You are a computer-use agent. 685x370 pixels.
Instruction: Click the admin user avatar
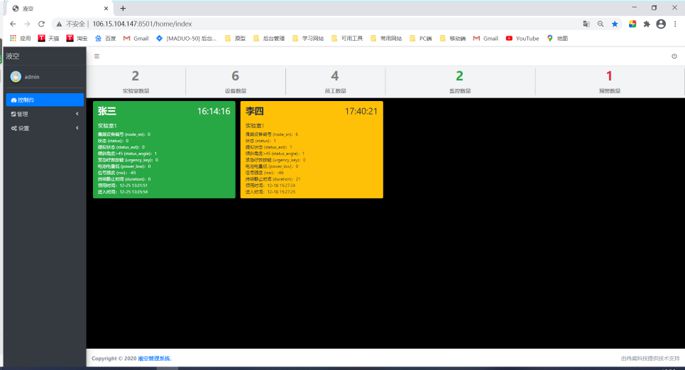coord(16,76)
